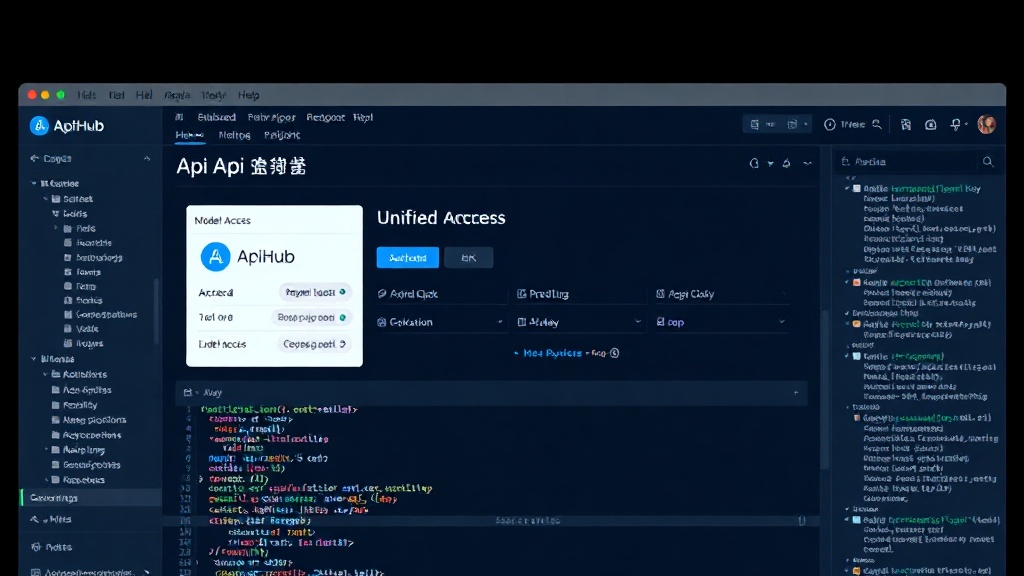The image size is (1024, 576).
Task: Click the flame icon in the title row
Action: 786,163
